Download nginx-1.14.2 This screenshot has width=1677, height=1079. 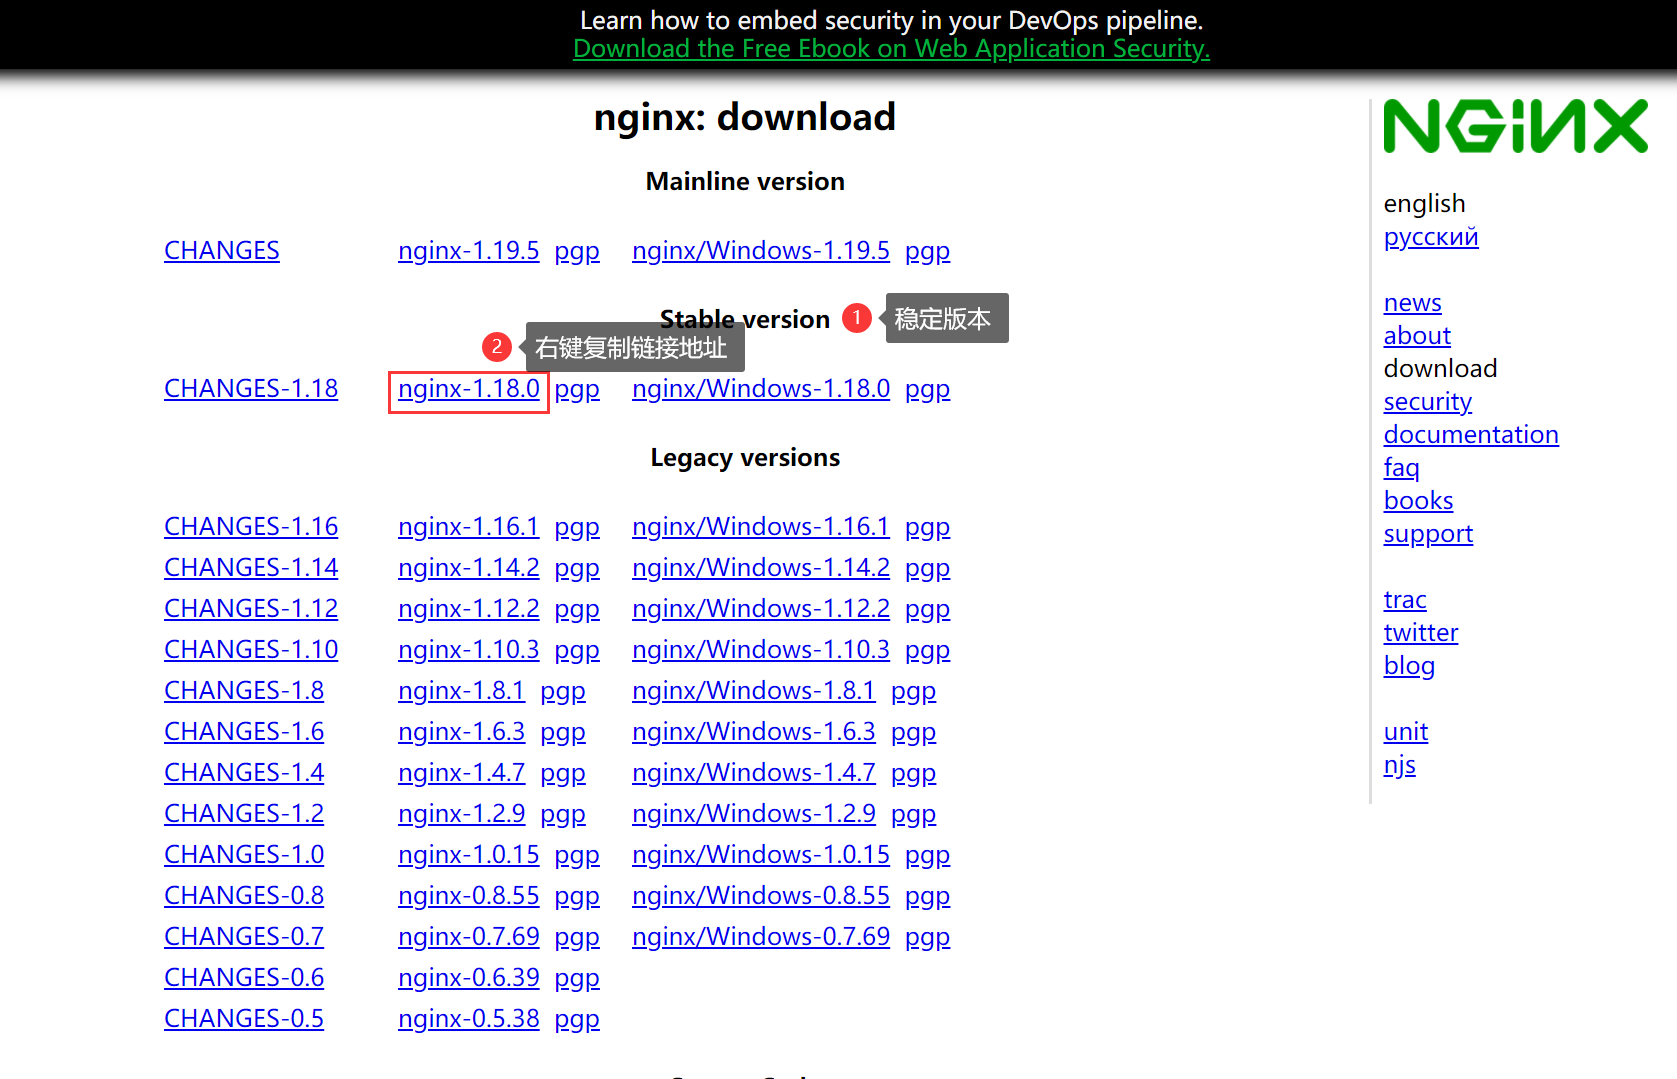468,567
